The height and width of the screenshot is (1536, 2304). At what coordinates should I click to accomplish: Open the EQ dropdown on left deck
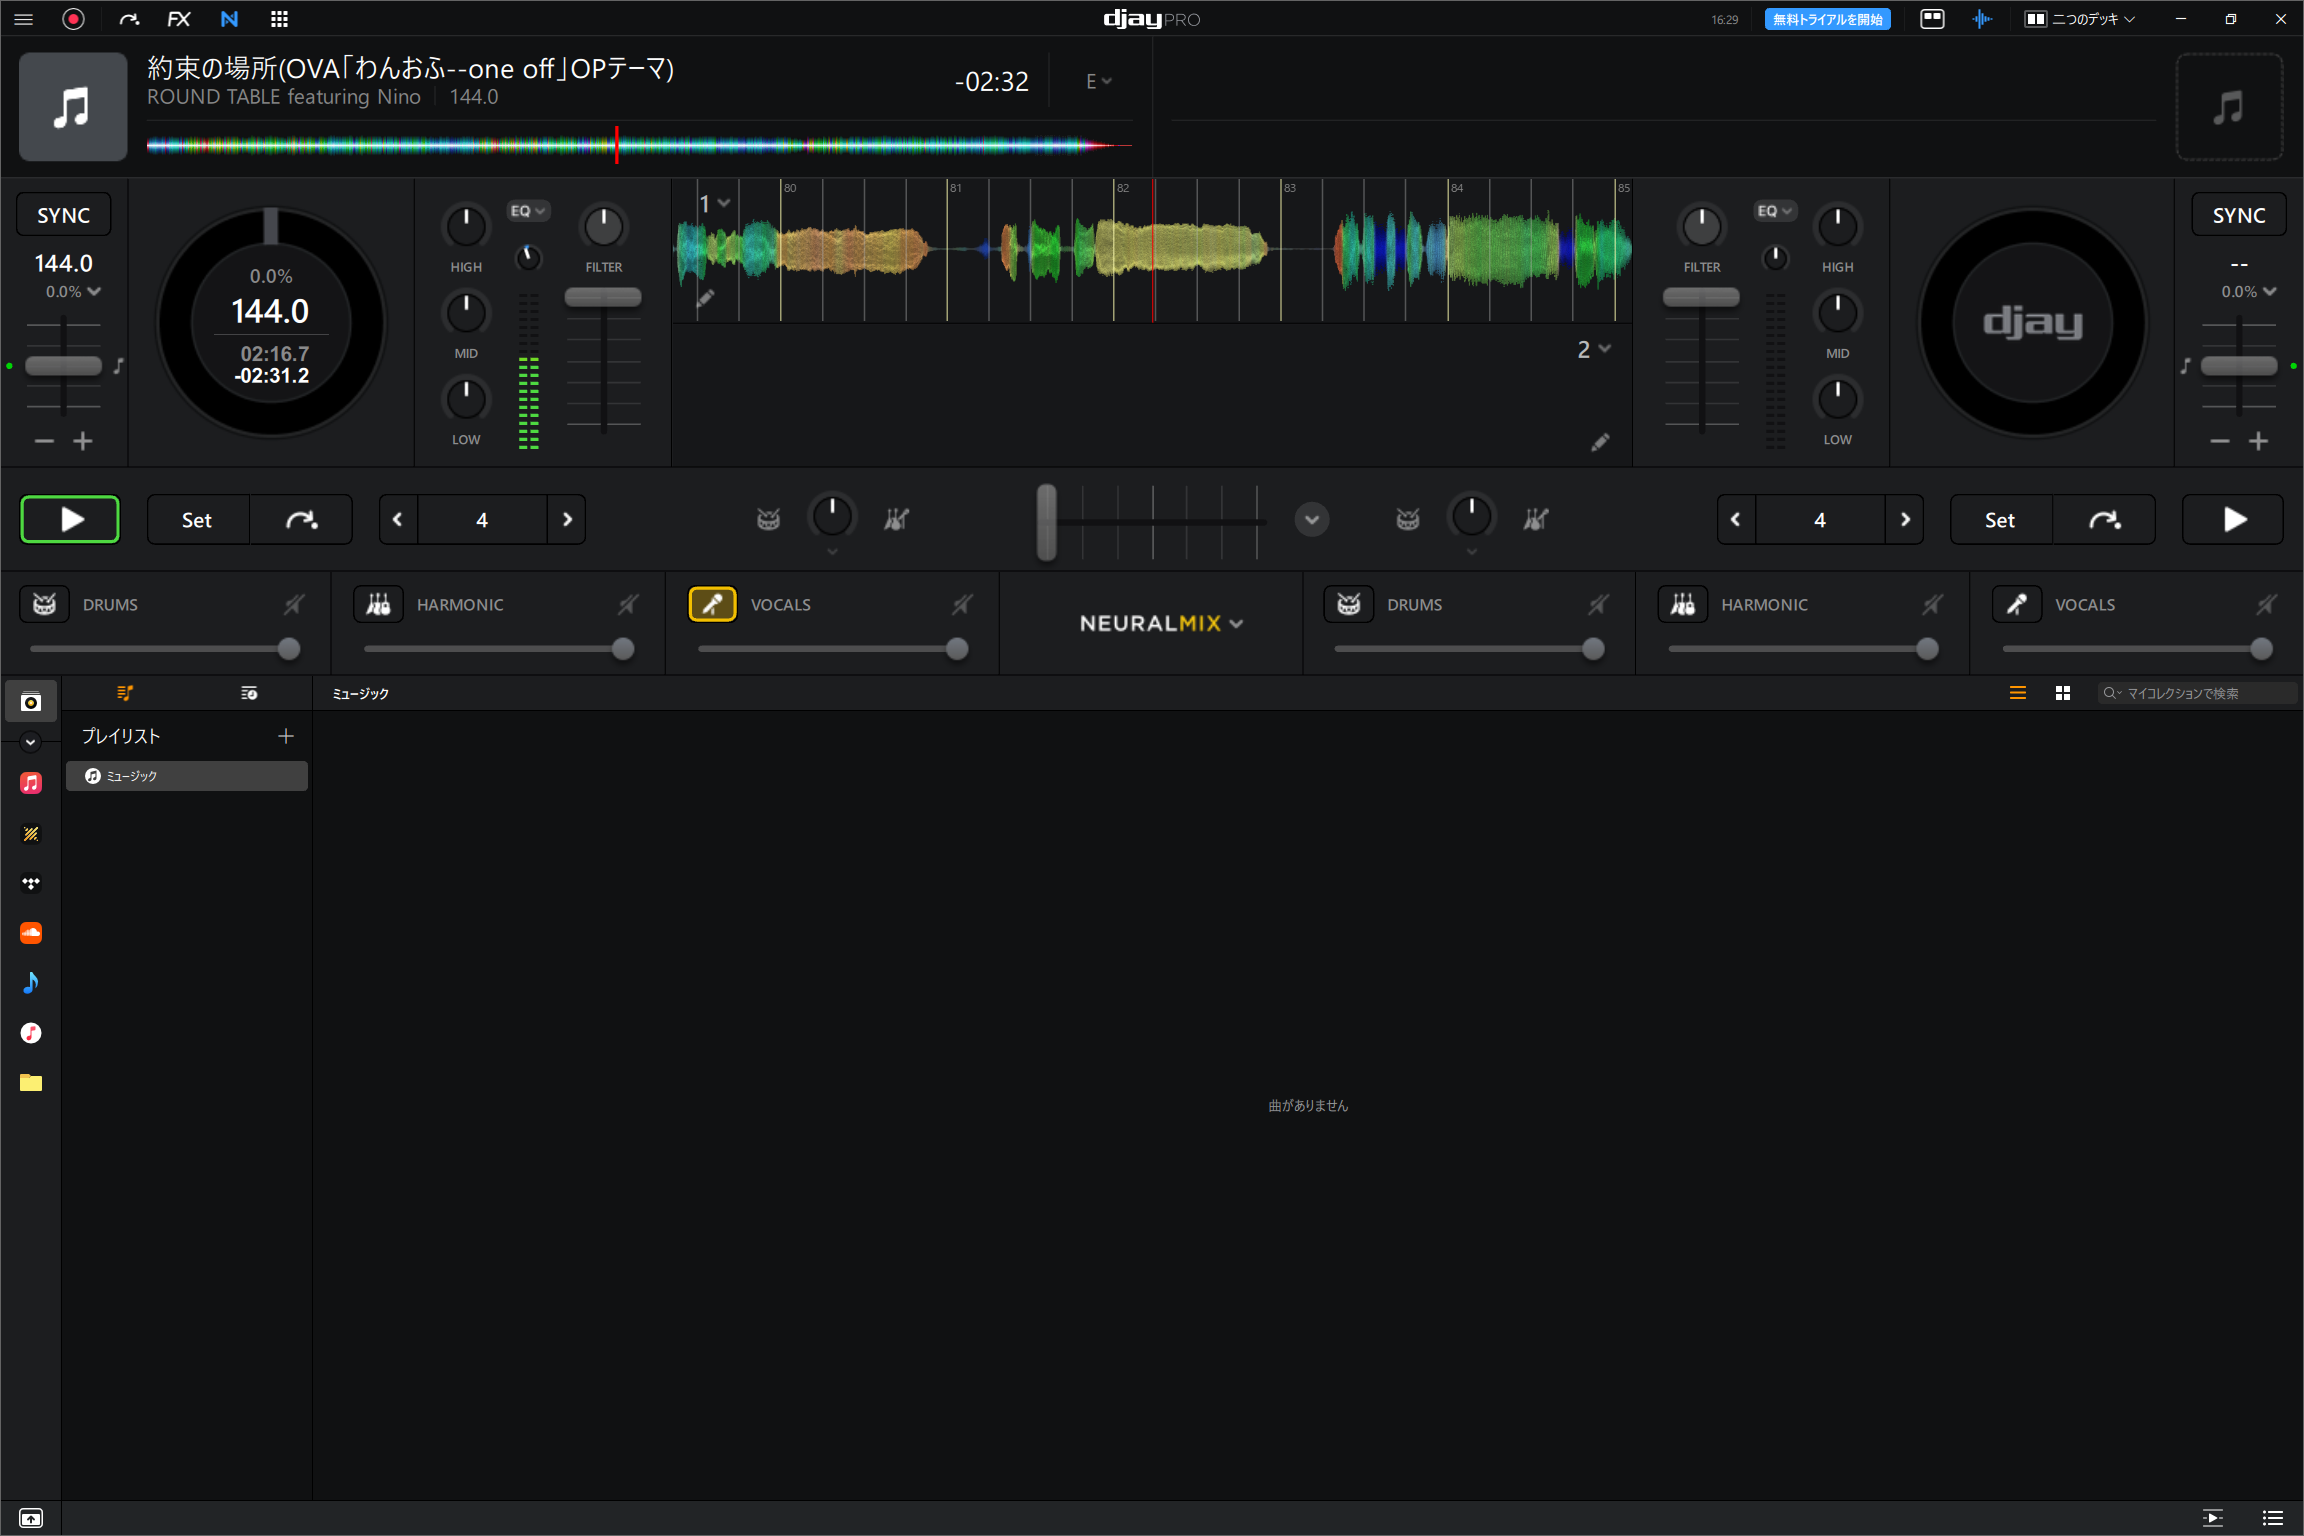(x=529, y=210)
